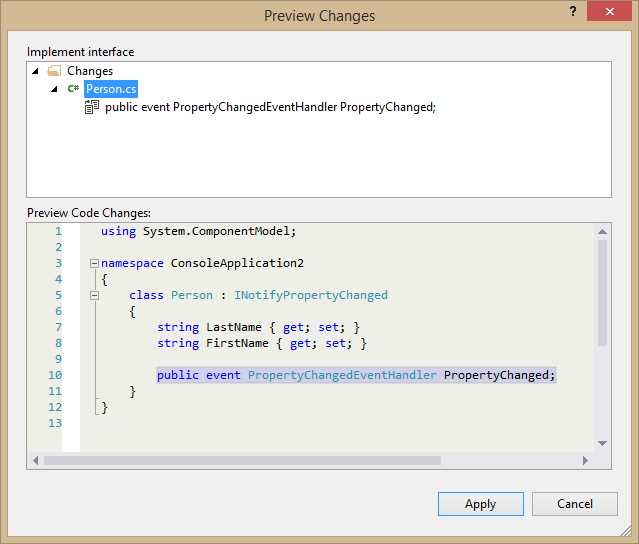Select the Person.cs file item
The width and height of the screenshot is (639, 544).
point(111,89)
